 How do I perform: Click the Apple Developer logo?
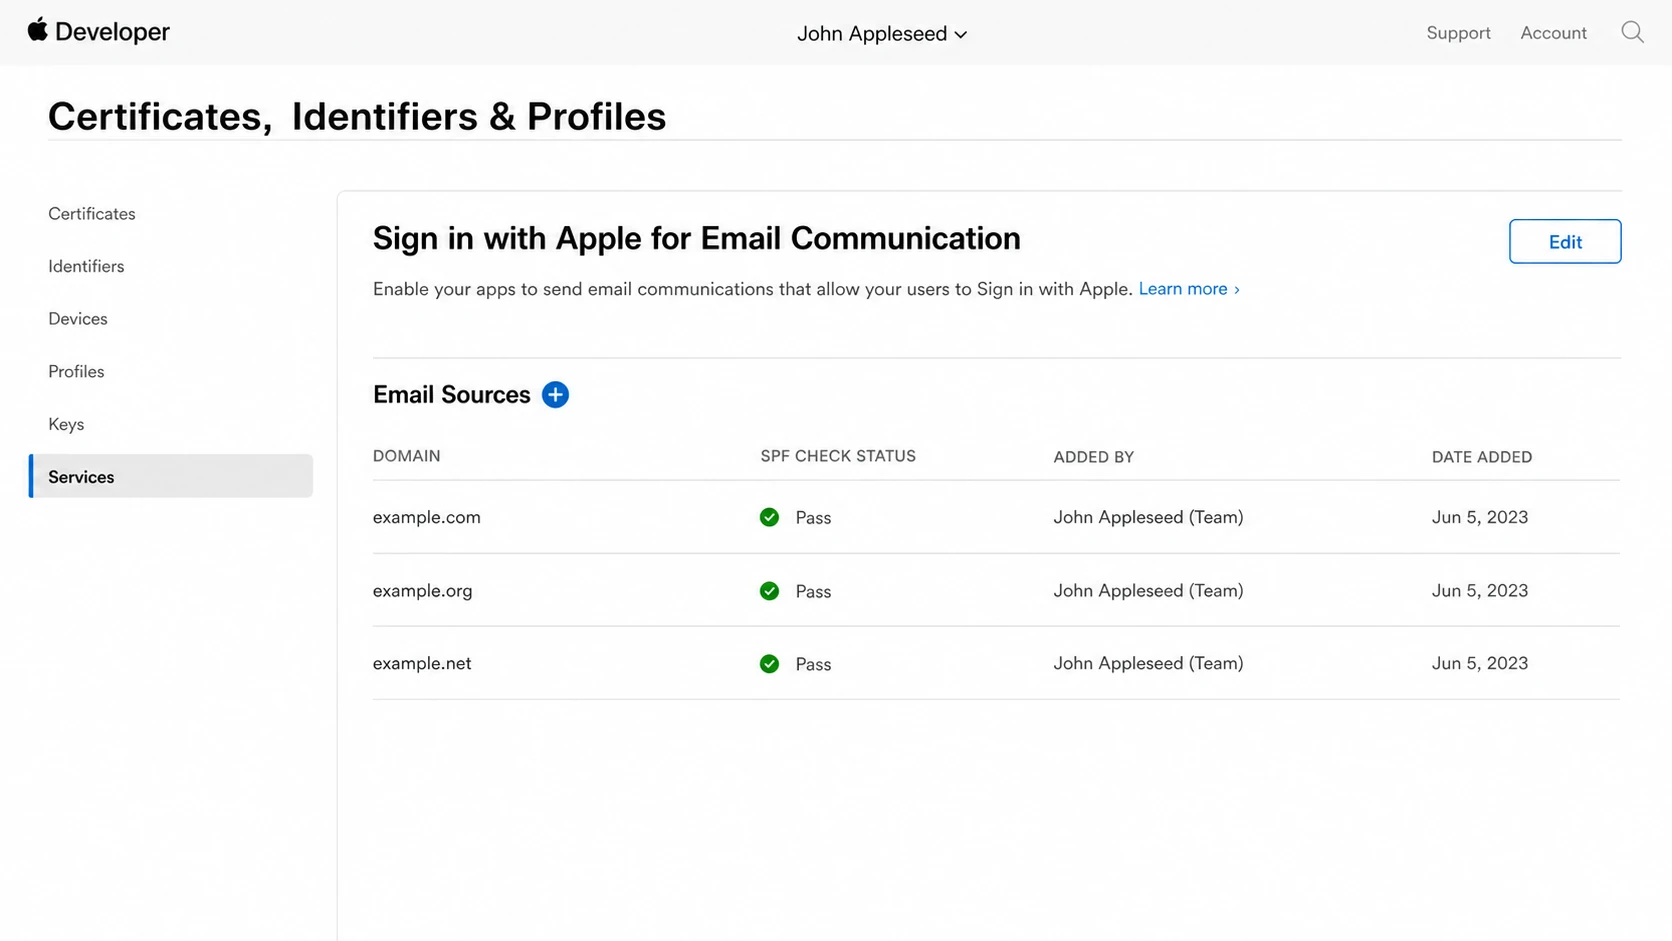pyautogui.click(x=99, y=31)
